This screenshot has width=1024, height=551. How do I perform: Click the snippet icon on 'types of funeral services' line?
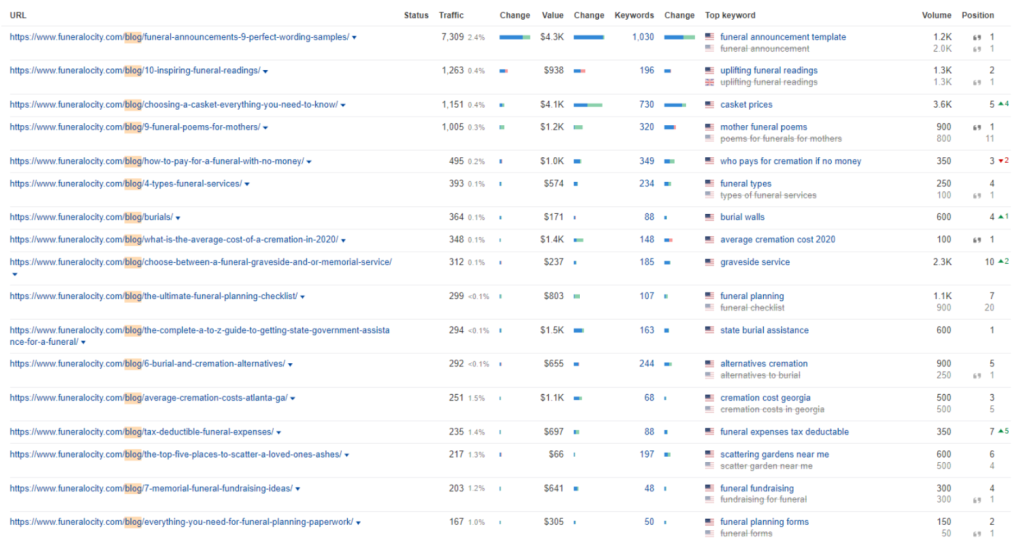[977, 196]
